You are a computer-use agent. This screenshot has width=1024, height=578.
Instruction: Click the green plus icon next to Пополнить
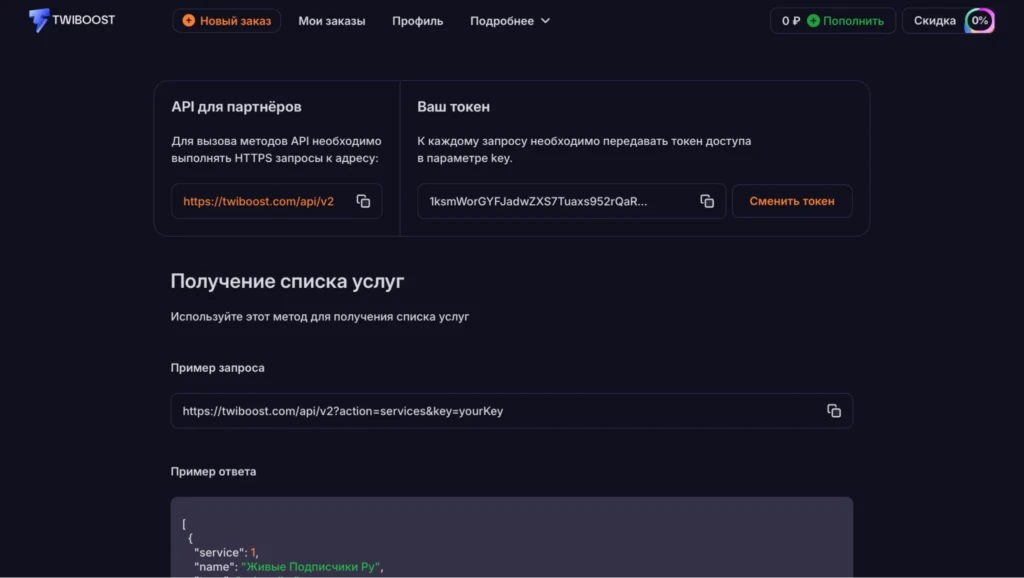point(813,21)
